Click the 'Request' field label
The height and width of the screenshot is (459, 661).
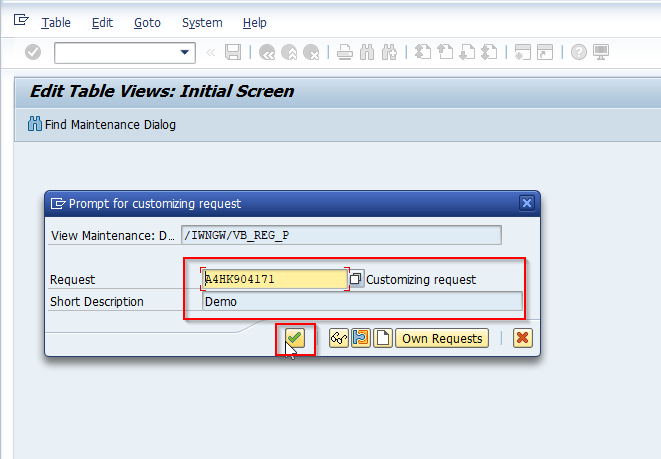[x=73, y=279]
